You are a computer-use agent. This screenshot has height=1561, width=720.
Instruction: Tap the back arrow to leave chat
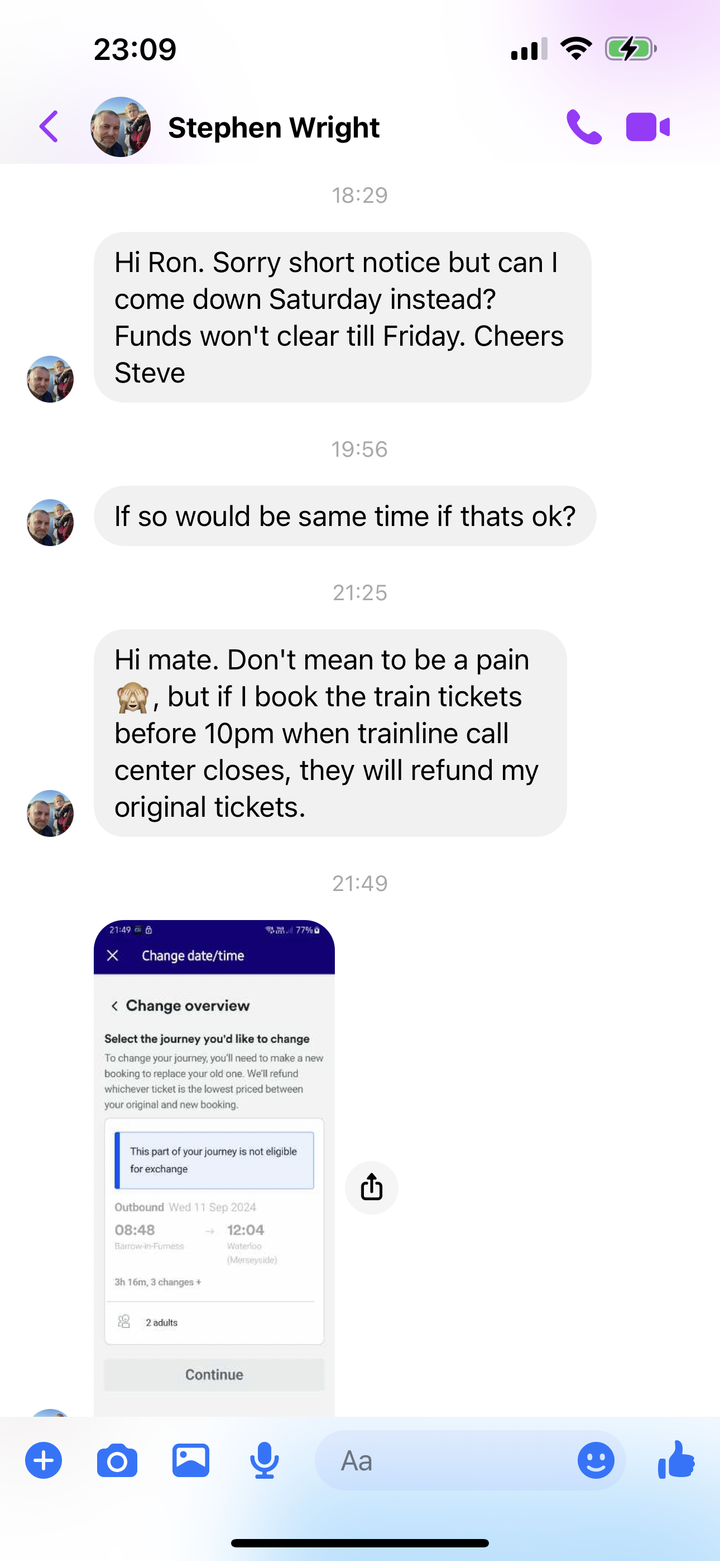(x=48, y=127)
